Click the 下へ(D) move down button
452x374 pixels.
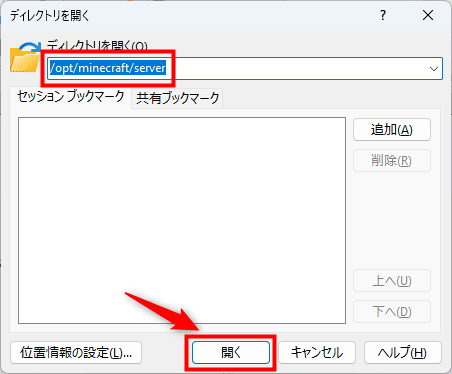pos(392,312)
